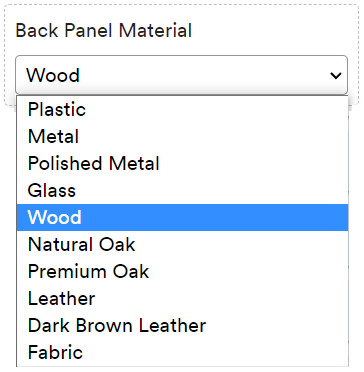The height and width of the screenshot is (372, 364).
Task: Select Plastic from the material list
Action: point(182,109)
